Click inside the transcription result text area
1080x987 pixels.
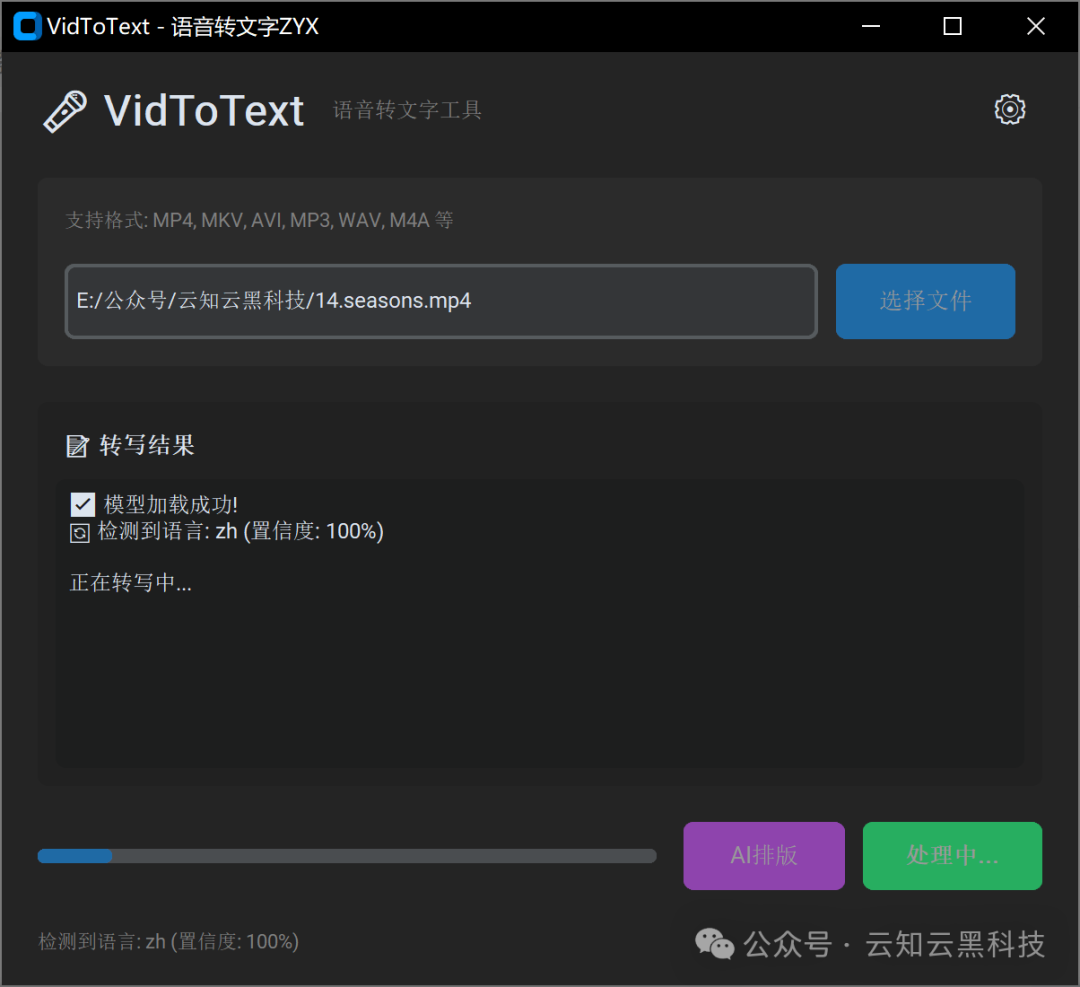click(x=539, y=623)
